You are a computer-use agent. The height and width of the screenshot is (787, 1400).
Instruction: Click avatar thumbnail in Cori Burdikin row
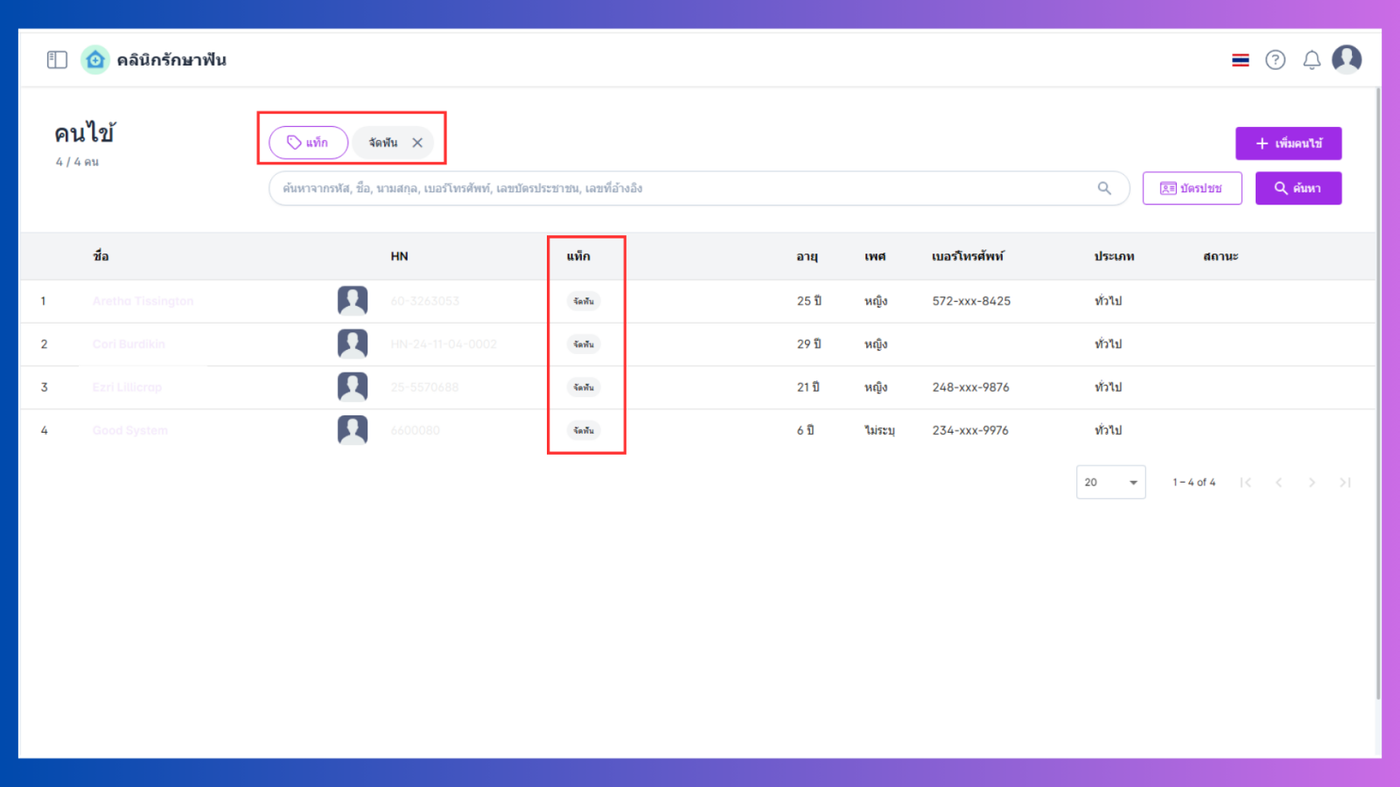[x=352, y=344]
